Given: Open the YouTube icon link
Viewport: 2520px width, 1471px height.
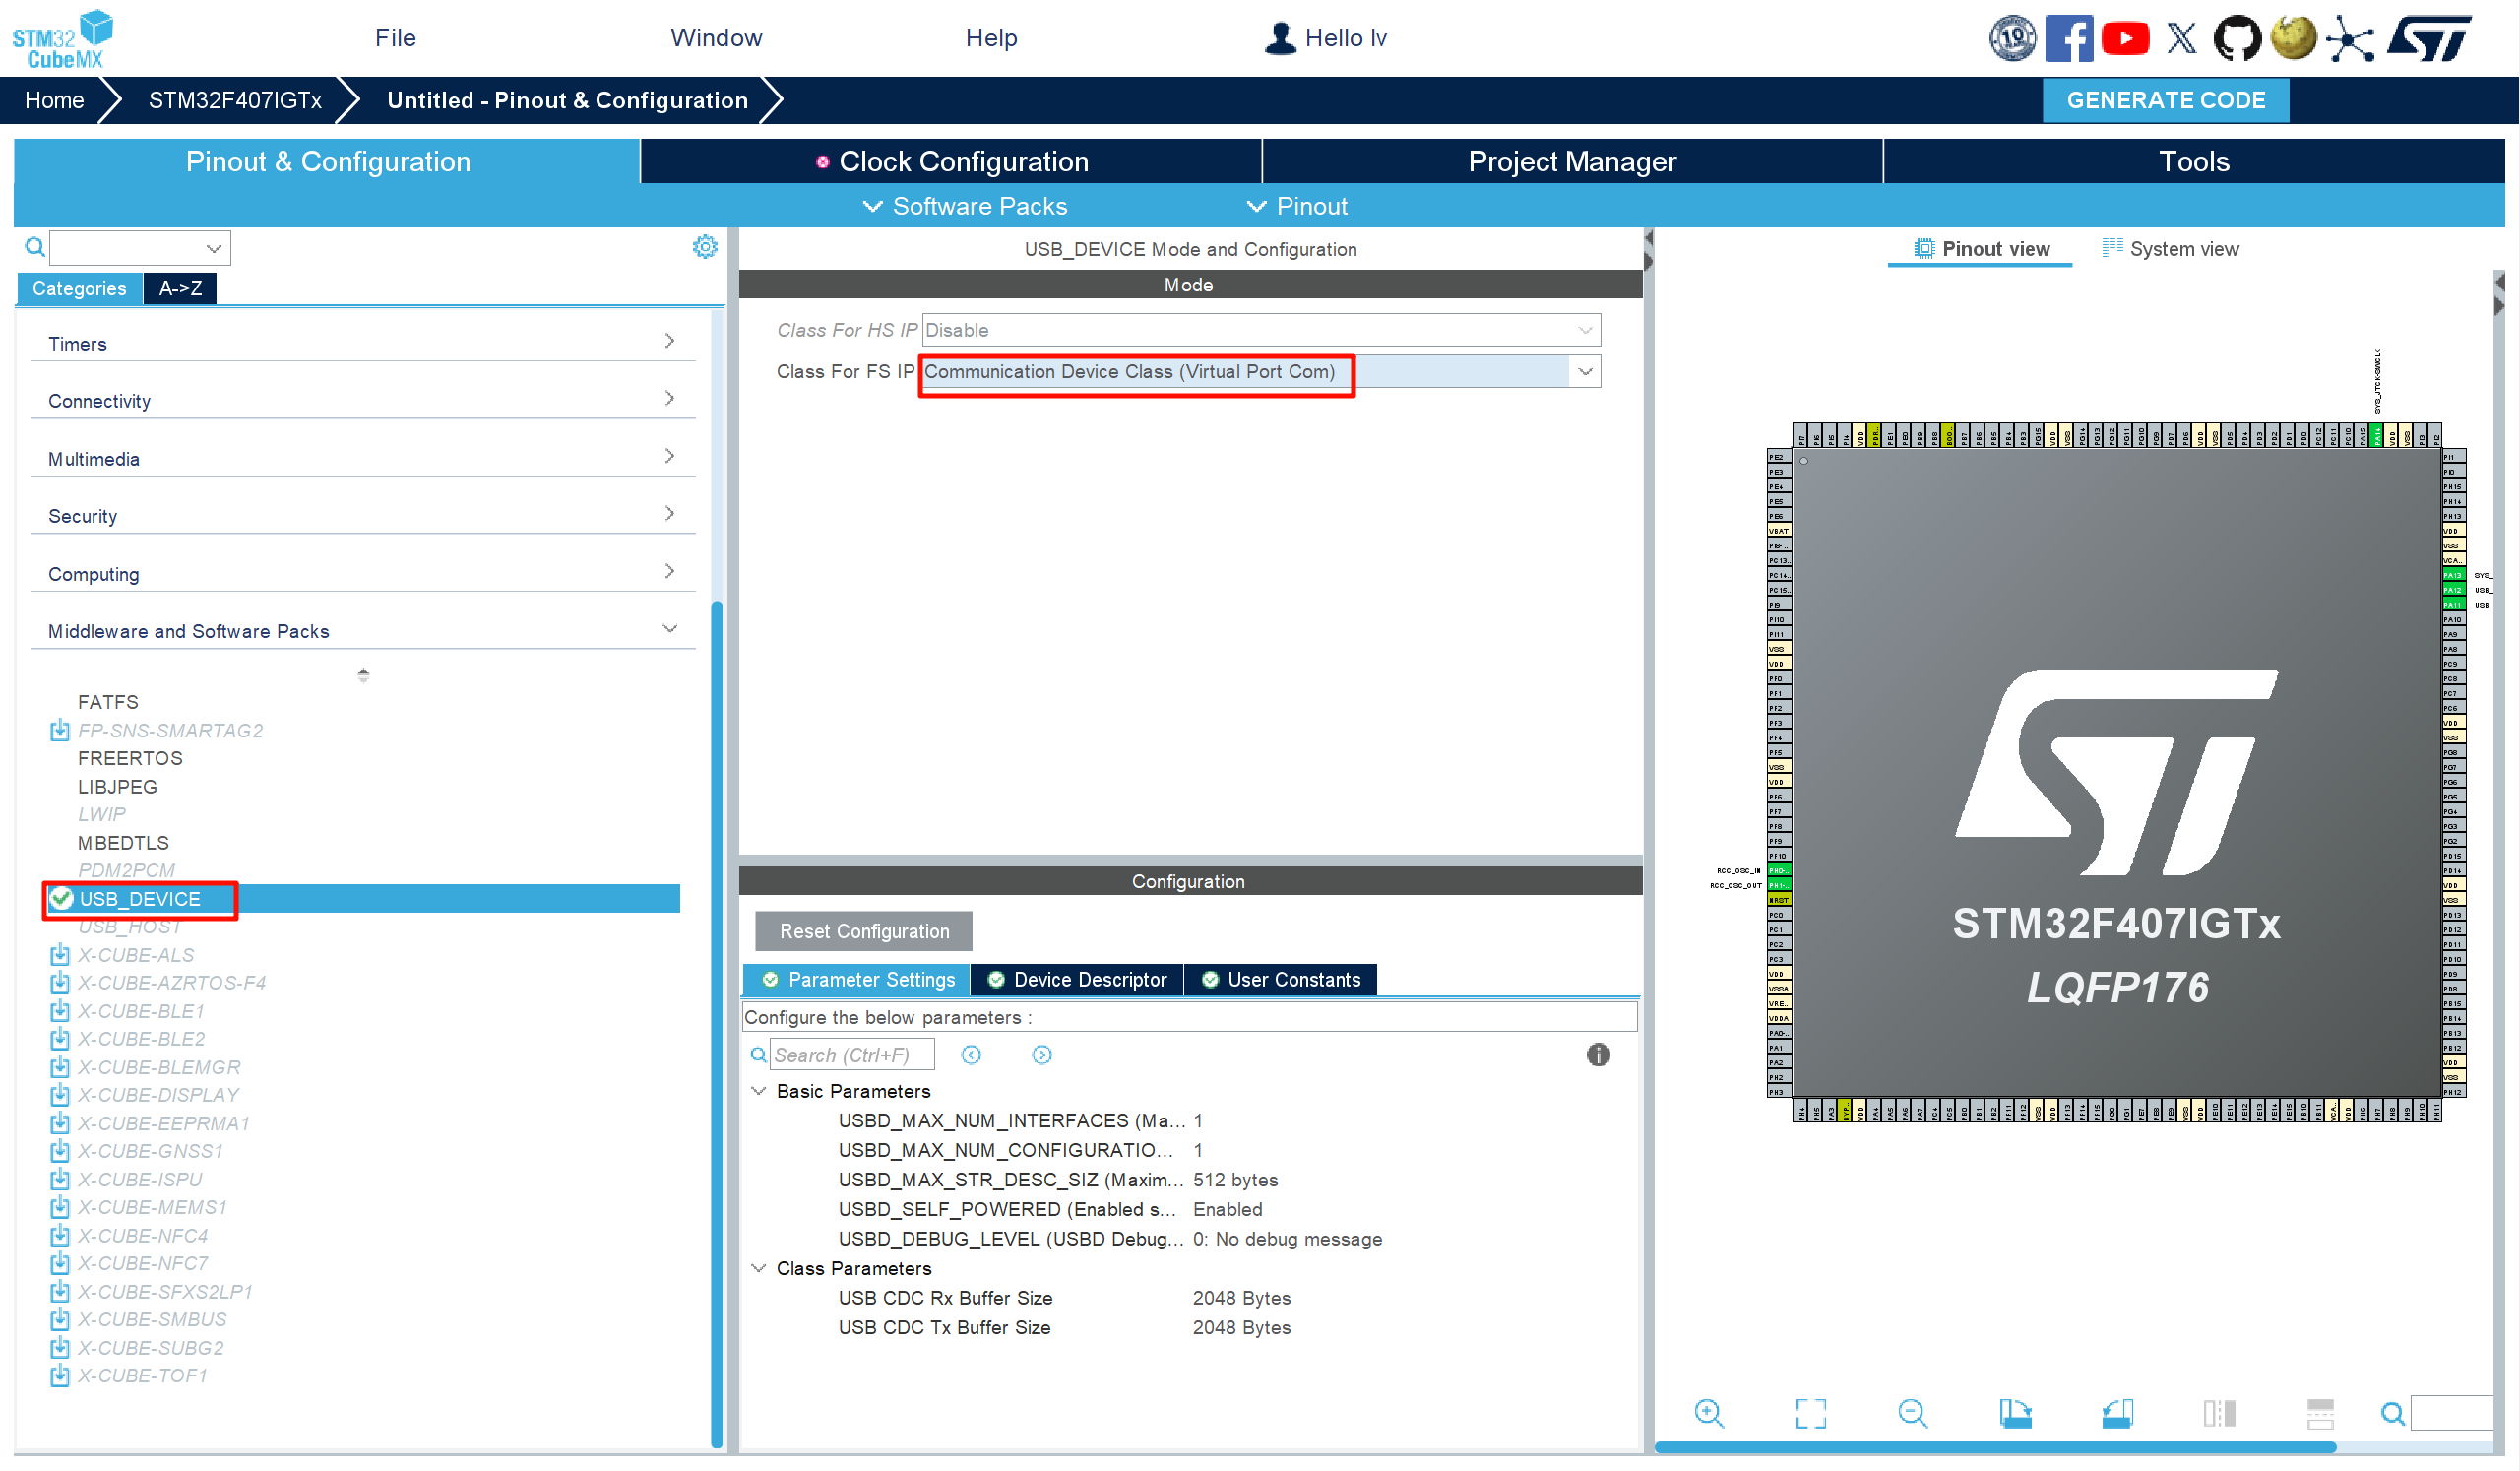Looking at the screenshot, I should coord(2125,39).
